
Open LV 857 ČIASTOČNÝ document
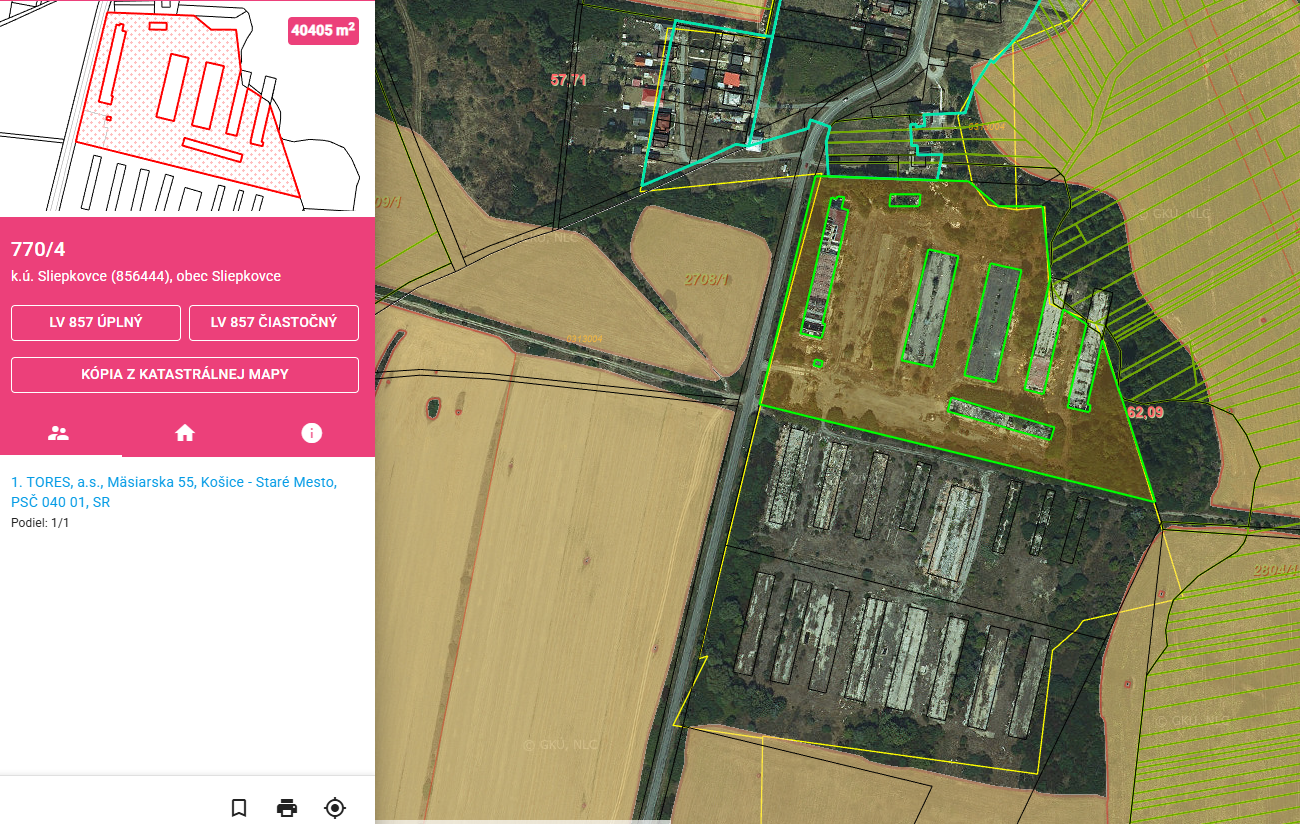[274, 323]
